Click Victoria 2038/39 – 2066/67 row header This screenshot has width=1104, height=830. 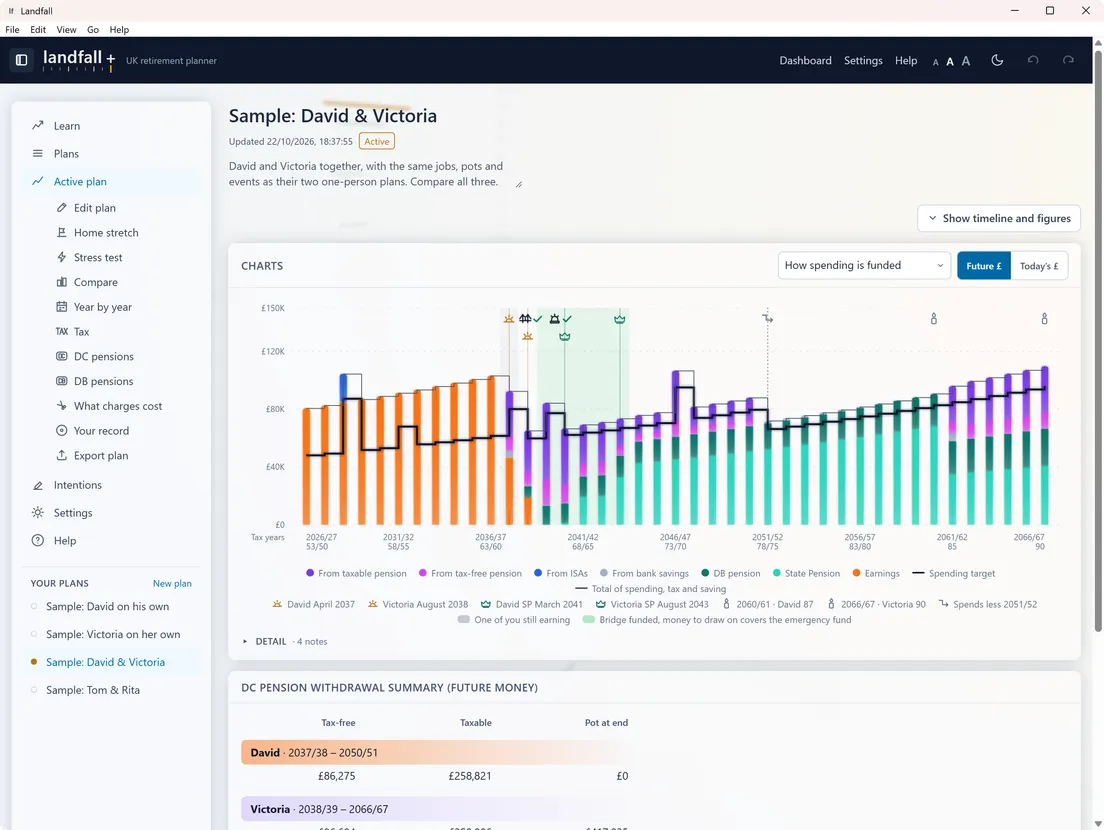pyautogui.click(x=434, y=809)
